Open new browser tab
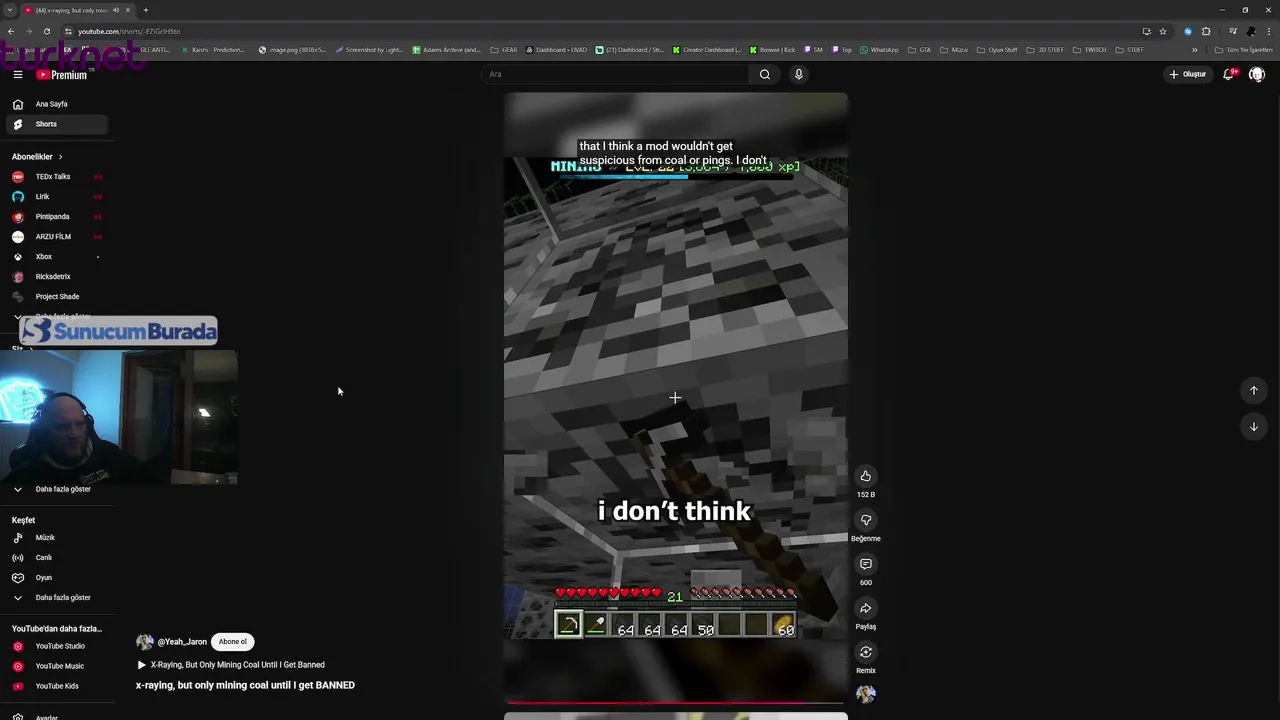 tap(145, 10)
